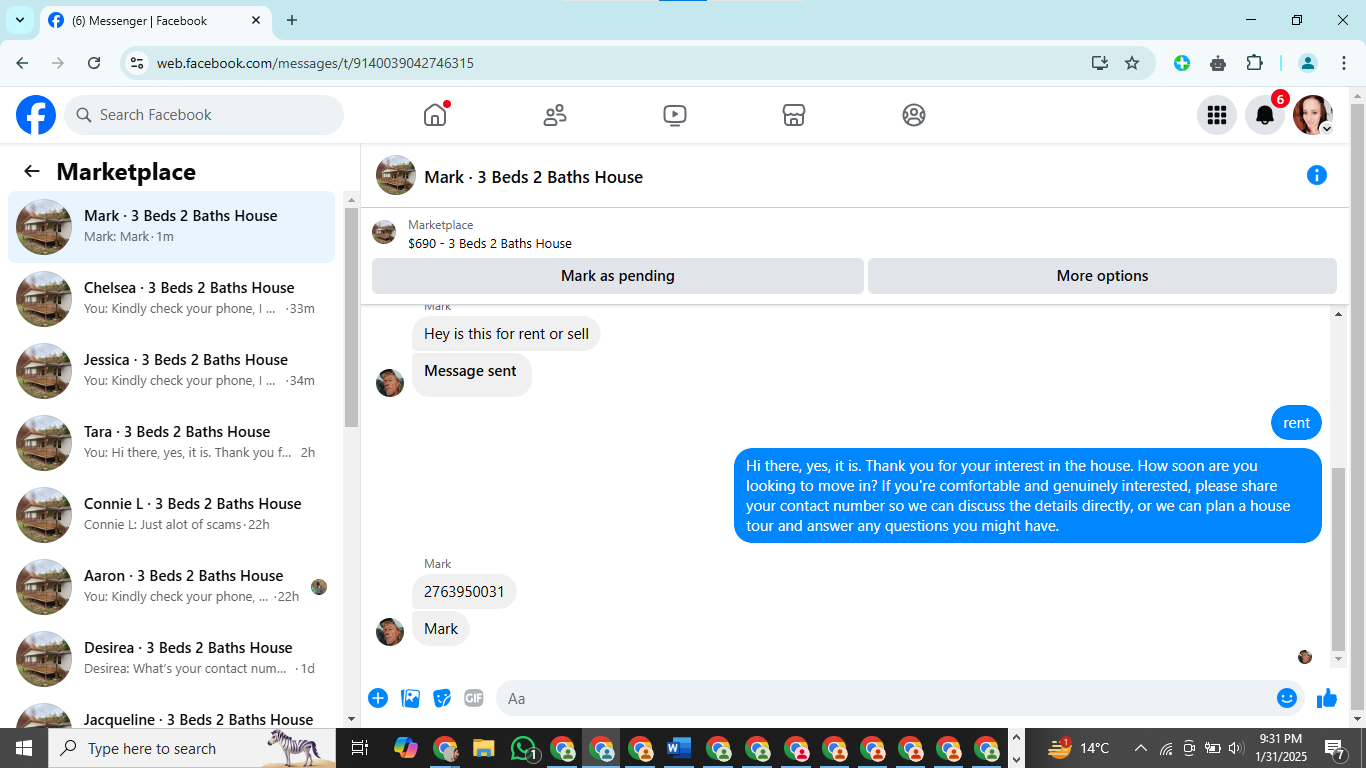Open the Chrome profile icon
The height and width of the screenshot is (768, 1366).
[1307, 63]
